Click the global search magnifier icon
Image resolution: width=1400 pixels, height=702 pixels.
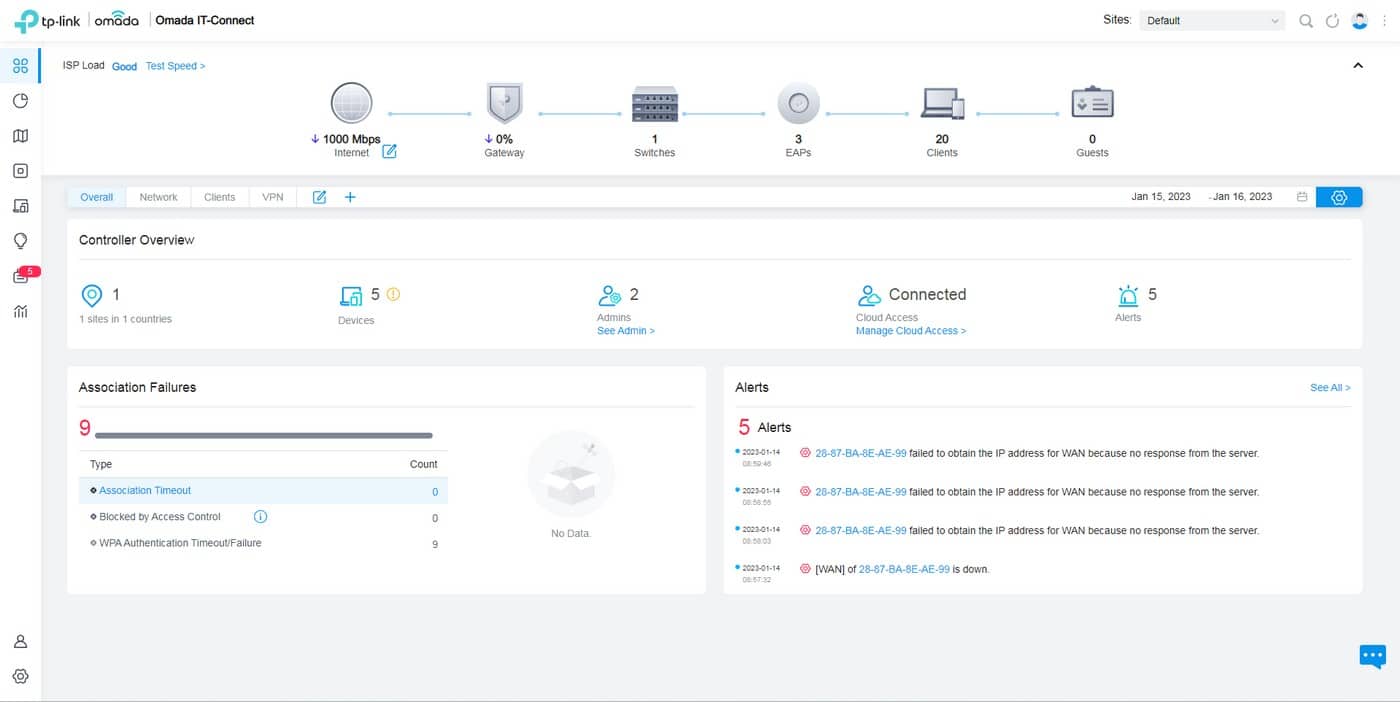pyautogui.click(x=1305, y=21)
